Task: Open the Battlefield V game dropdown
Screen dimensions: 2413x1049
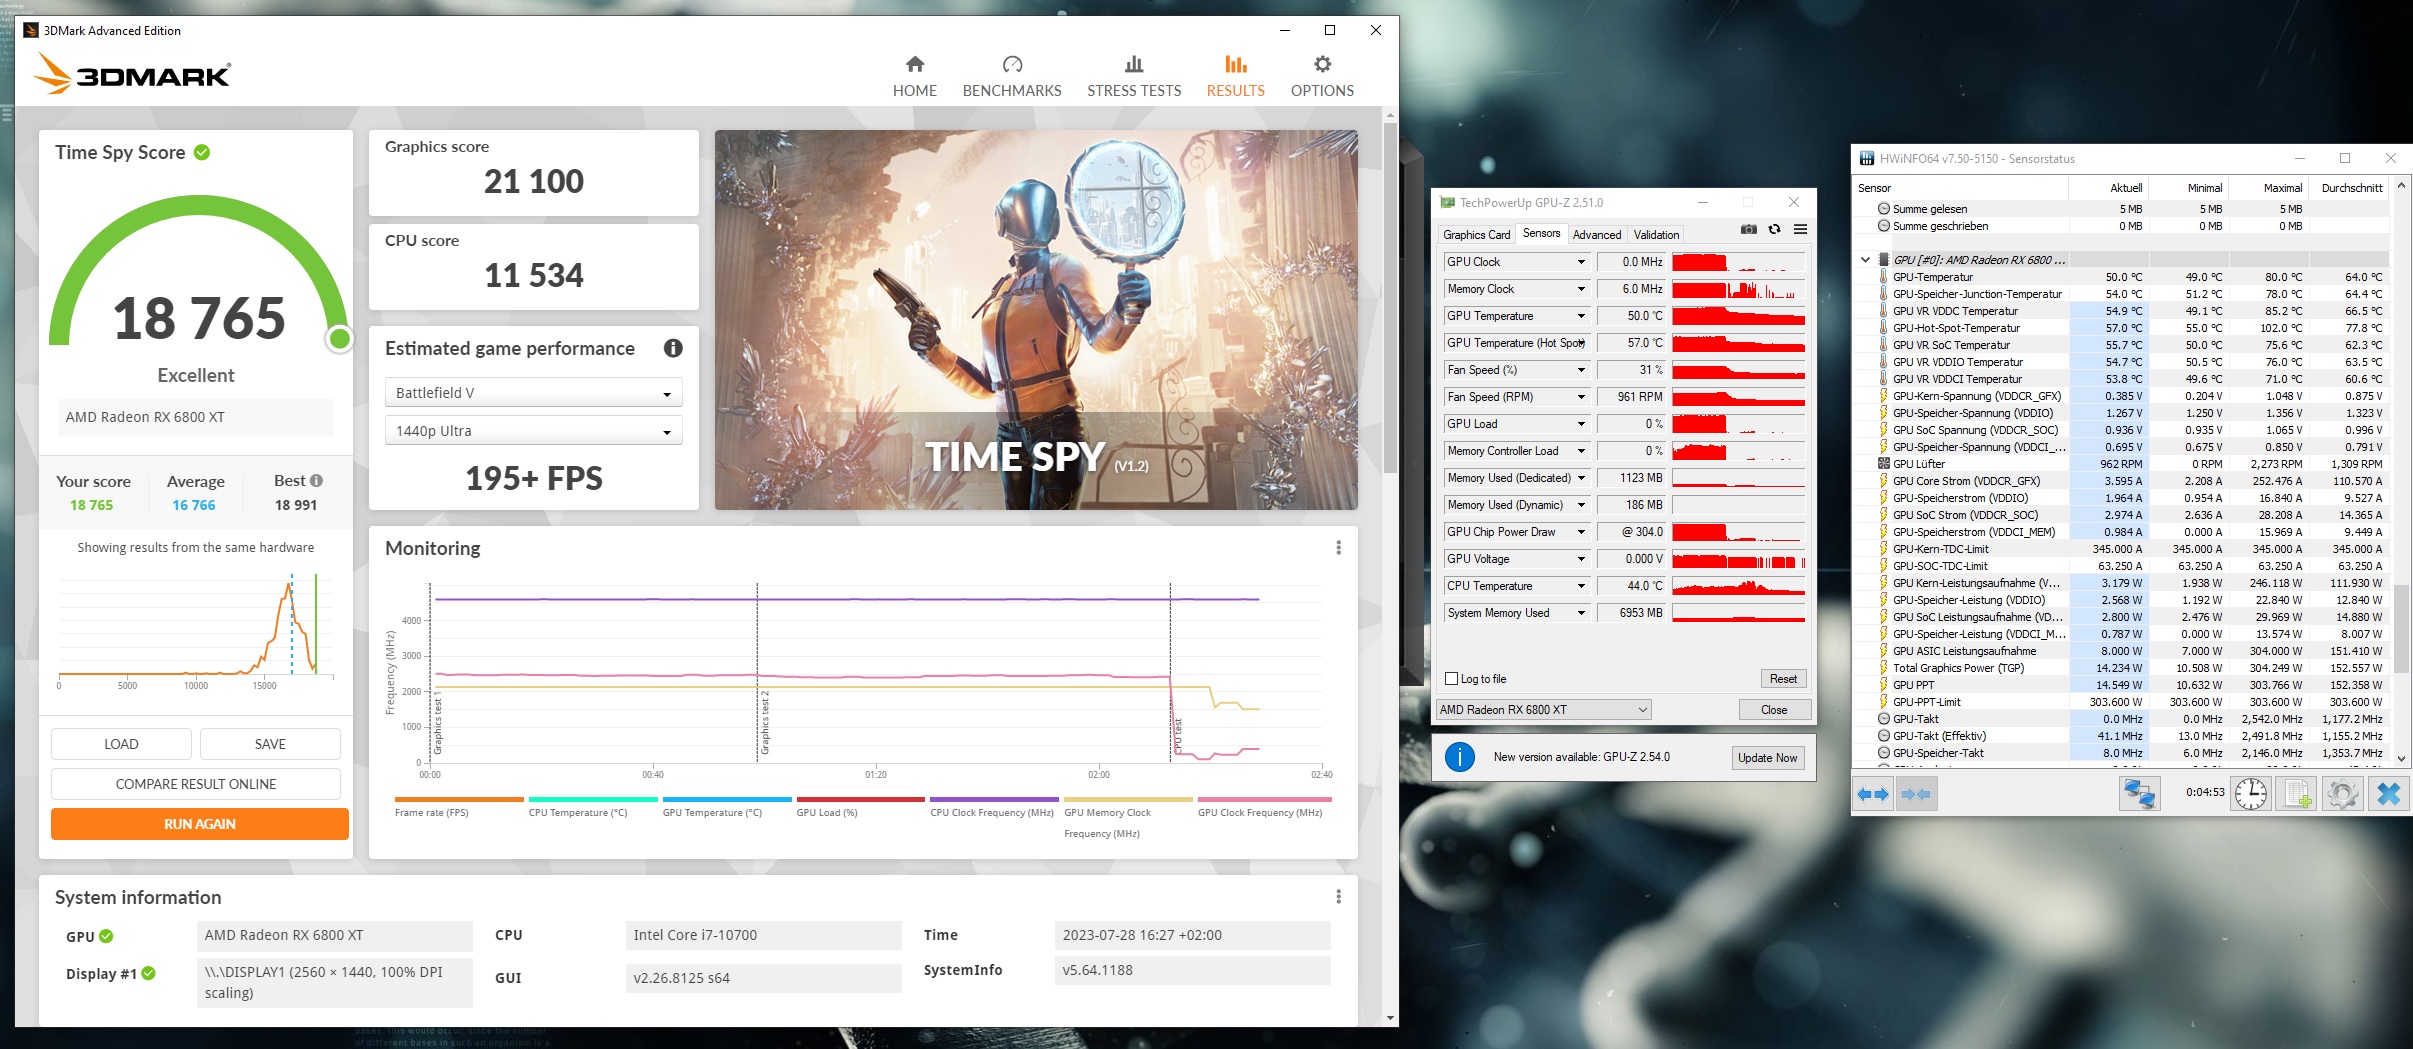Action: pyautogui.click(x=534, y=393)
